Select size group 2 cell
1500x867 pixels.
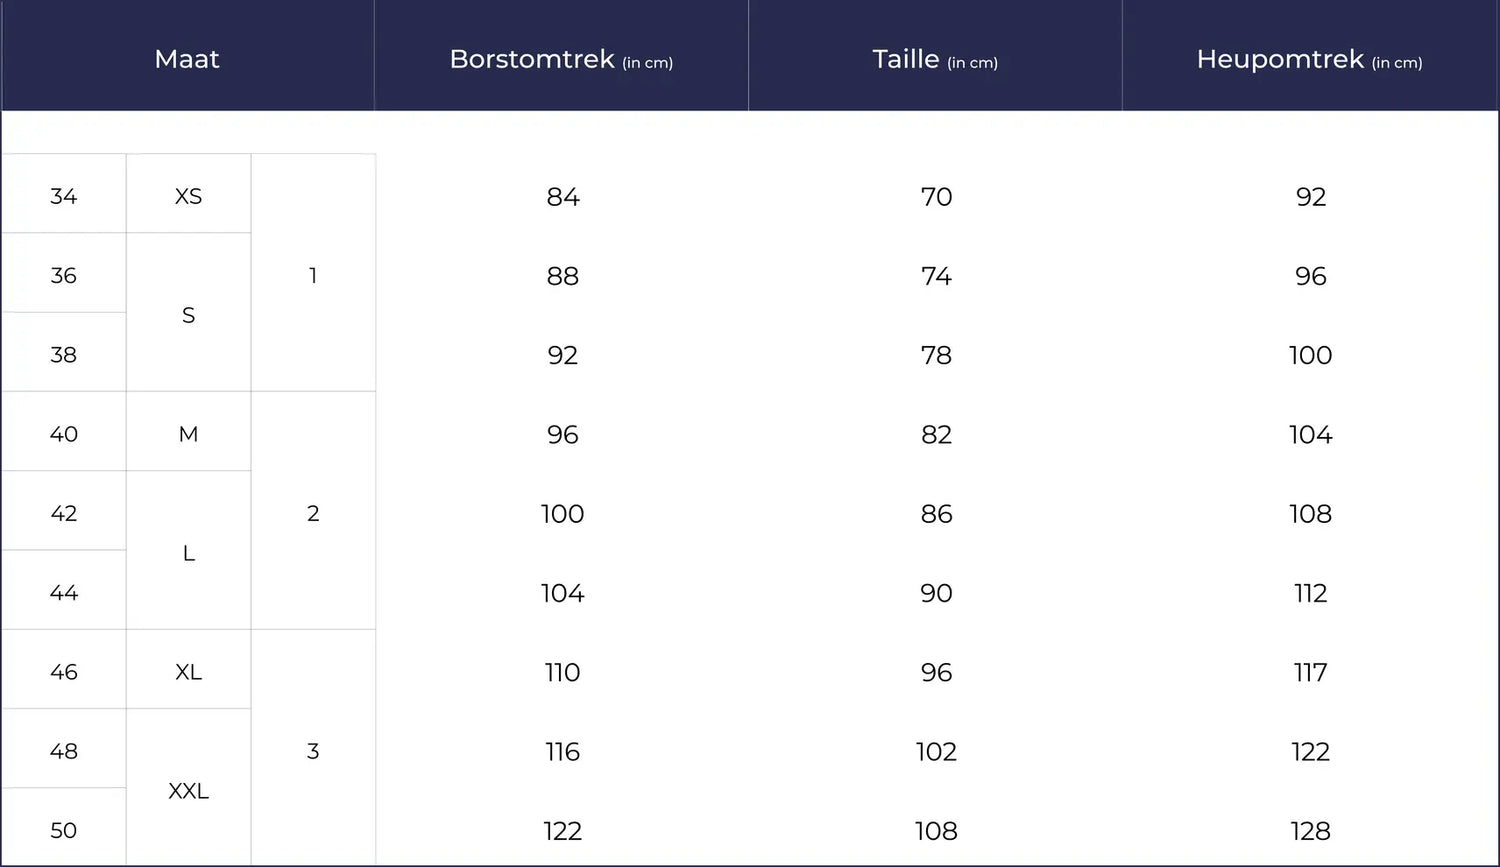pos(313,513)
